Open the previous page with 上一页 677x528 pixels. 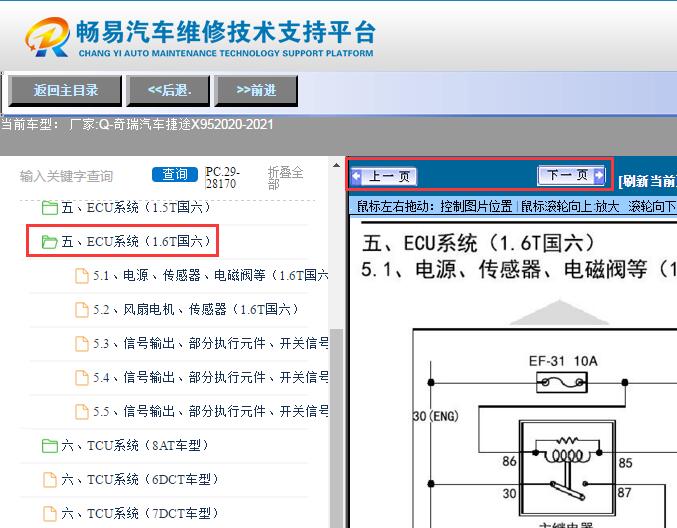(x=383, y=176)
